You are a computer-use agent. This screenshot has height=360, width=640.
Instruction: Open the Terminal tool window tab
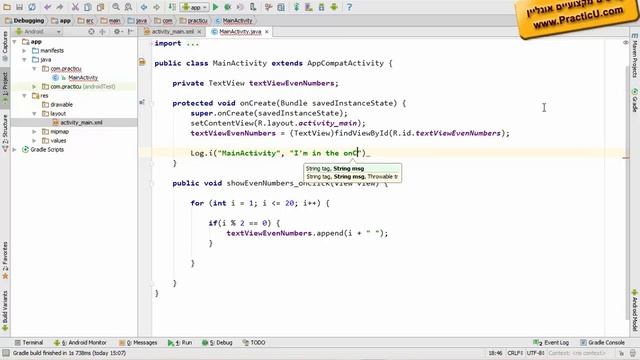coord(29,342)
